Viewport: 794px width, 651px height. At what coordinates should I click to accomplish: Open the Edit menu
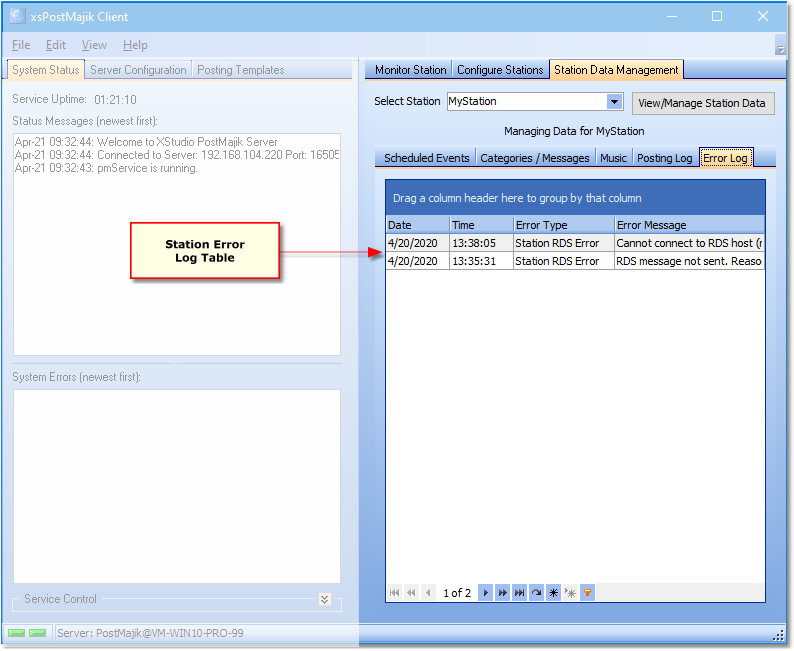(x=56, y=45)
